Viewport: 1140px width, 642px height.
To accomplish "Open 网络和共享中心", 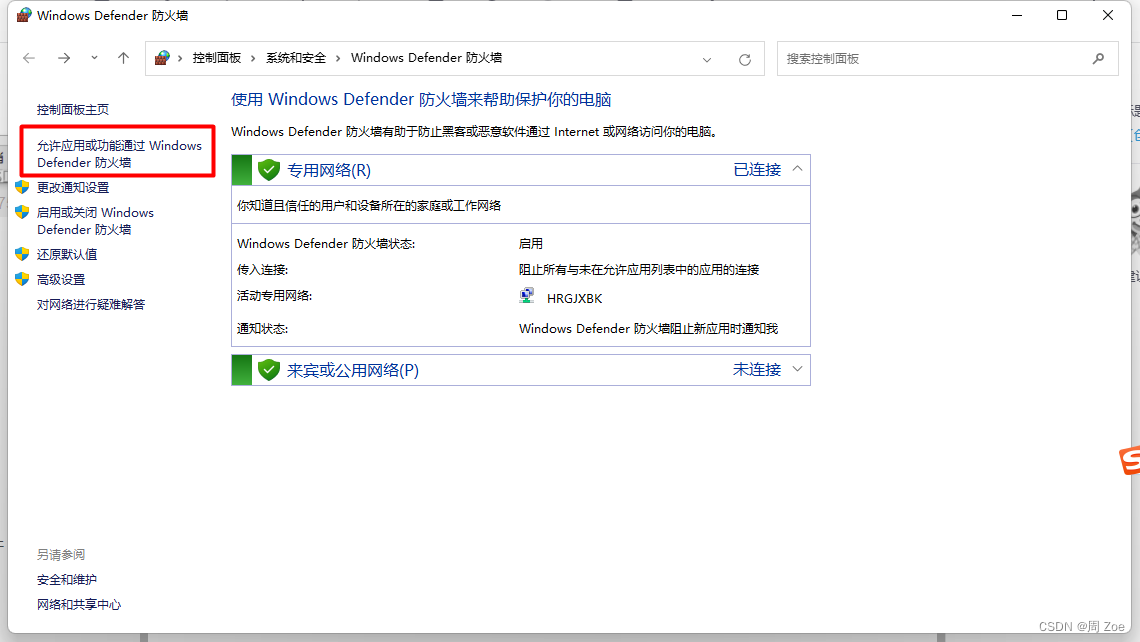I will (78, 604).
